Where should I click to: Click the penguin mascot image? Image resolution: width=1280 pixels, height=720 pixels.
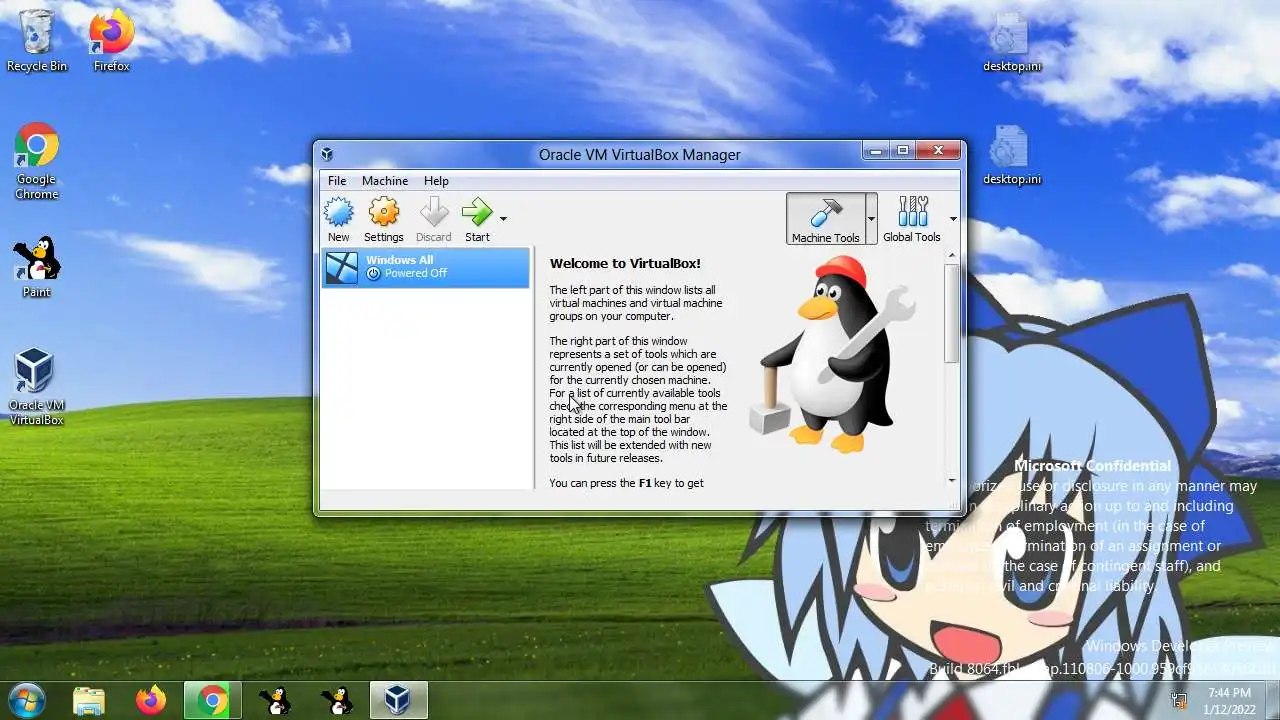pos(832,355)
